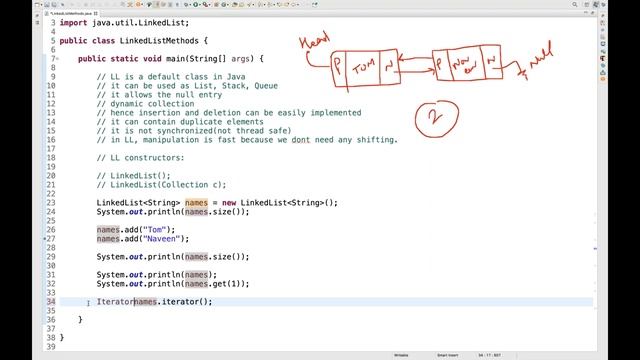Image resolution: width=640 pixels, height=360 pixels.
Task: Minimize the editor area
Action: (x=586, y=13)
